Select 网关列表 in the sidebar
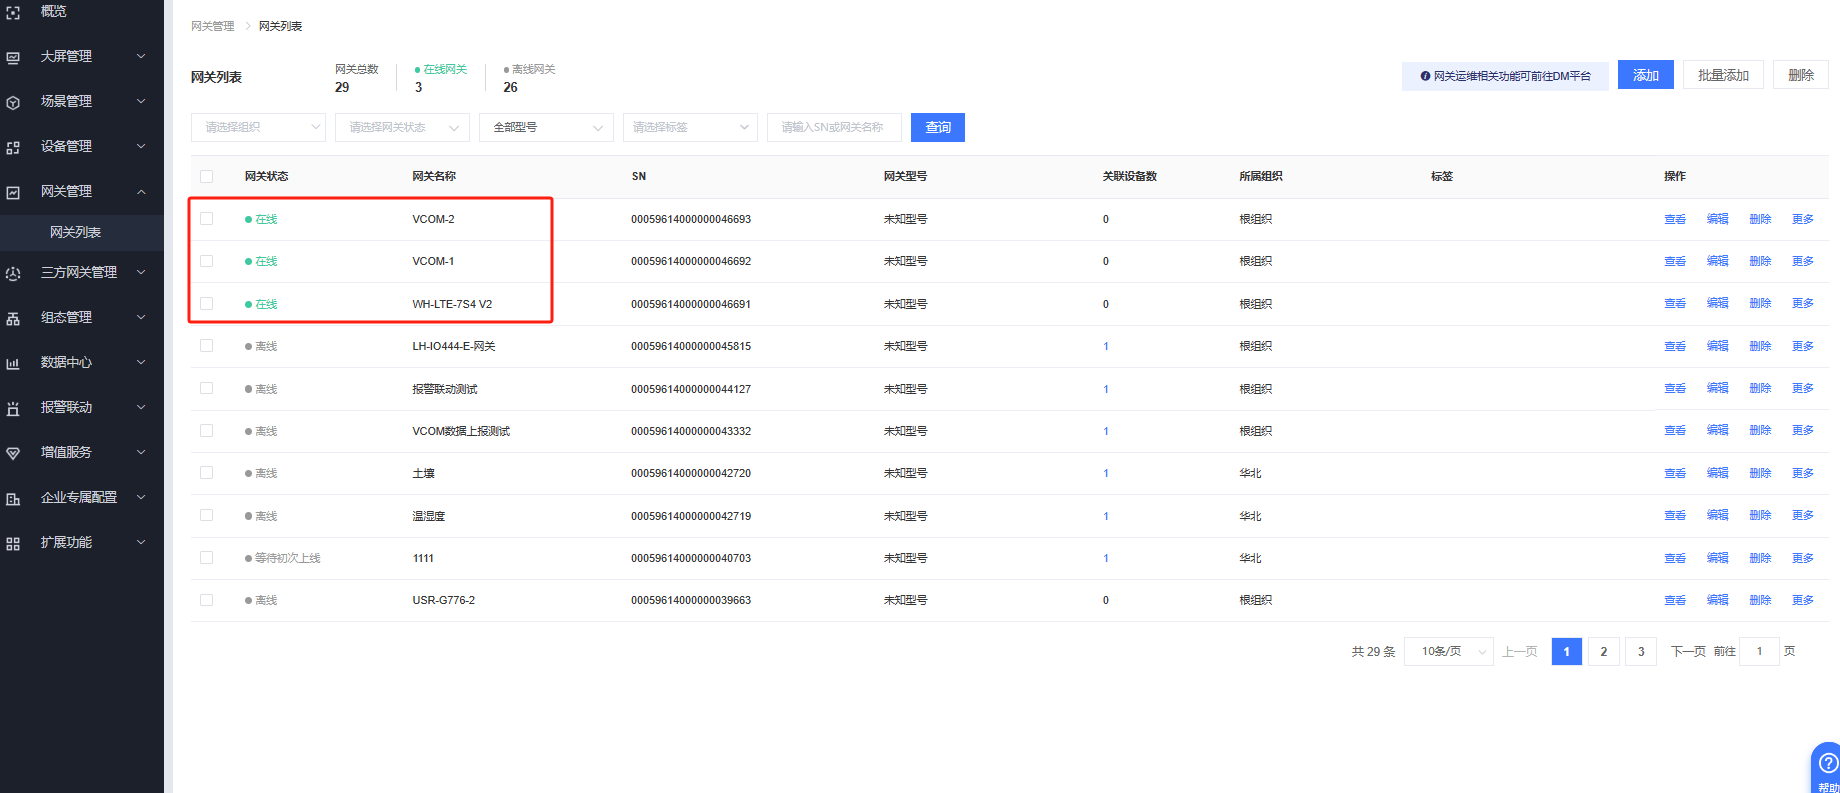1840x793 pixels. point(76,232)
